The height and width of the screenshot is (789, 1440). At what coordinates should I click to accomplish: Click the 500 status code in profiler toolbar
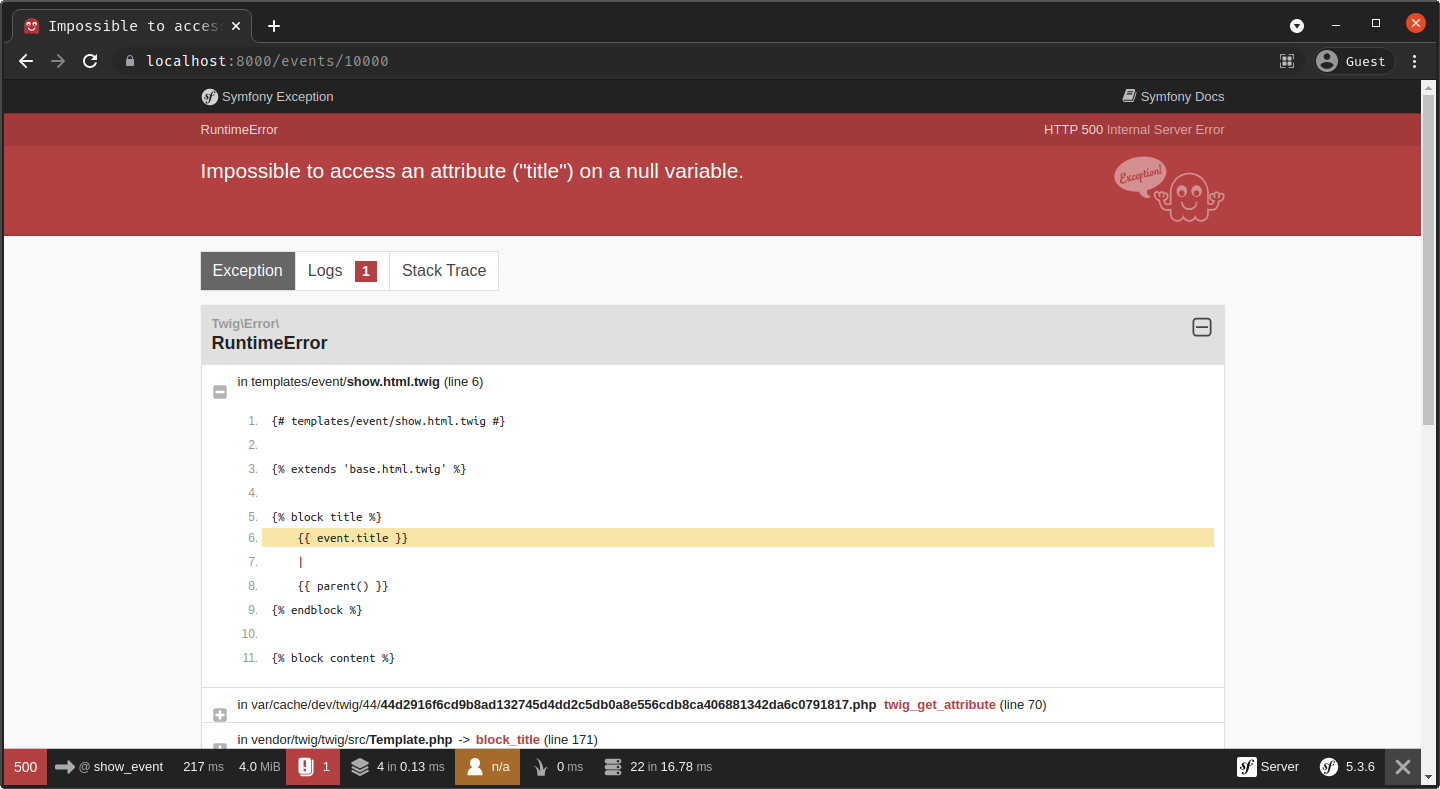[x=25, y=767]
